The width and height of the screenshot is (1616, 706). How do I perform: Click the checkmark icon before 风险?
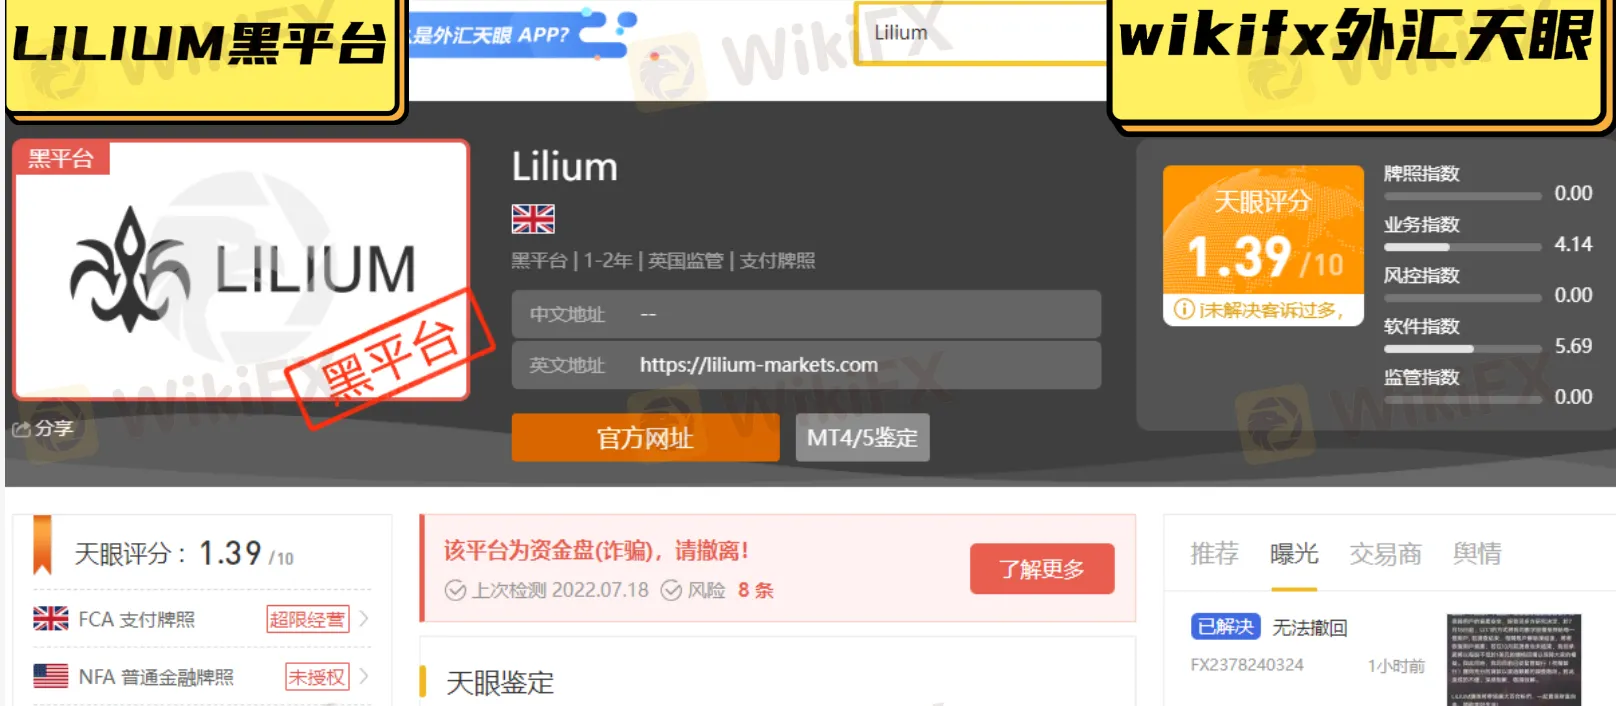tap(672, 590)
